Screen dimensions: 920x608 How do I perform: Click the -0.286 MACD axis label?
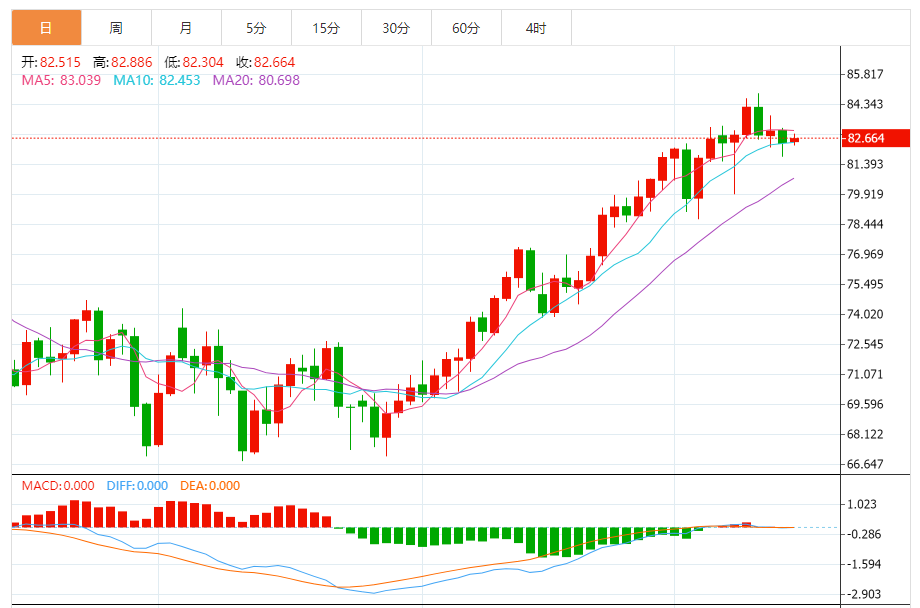coord(862,533)
